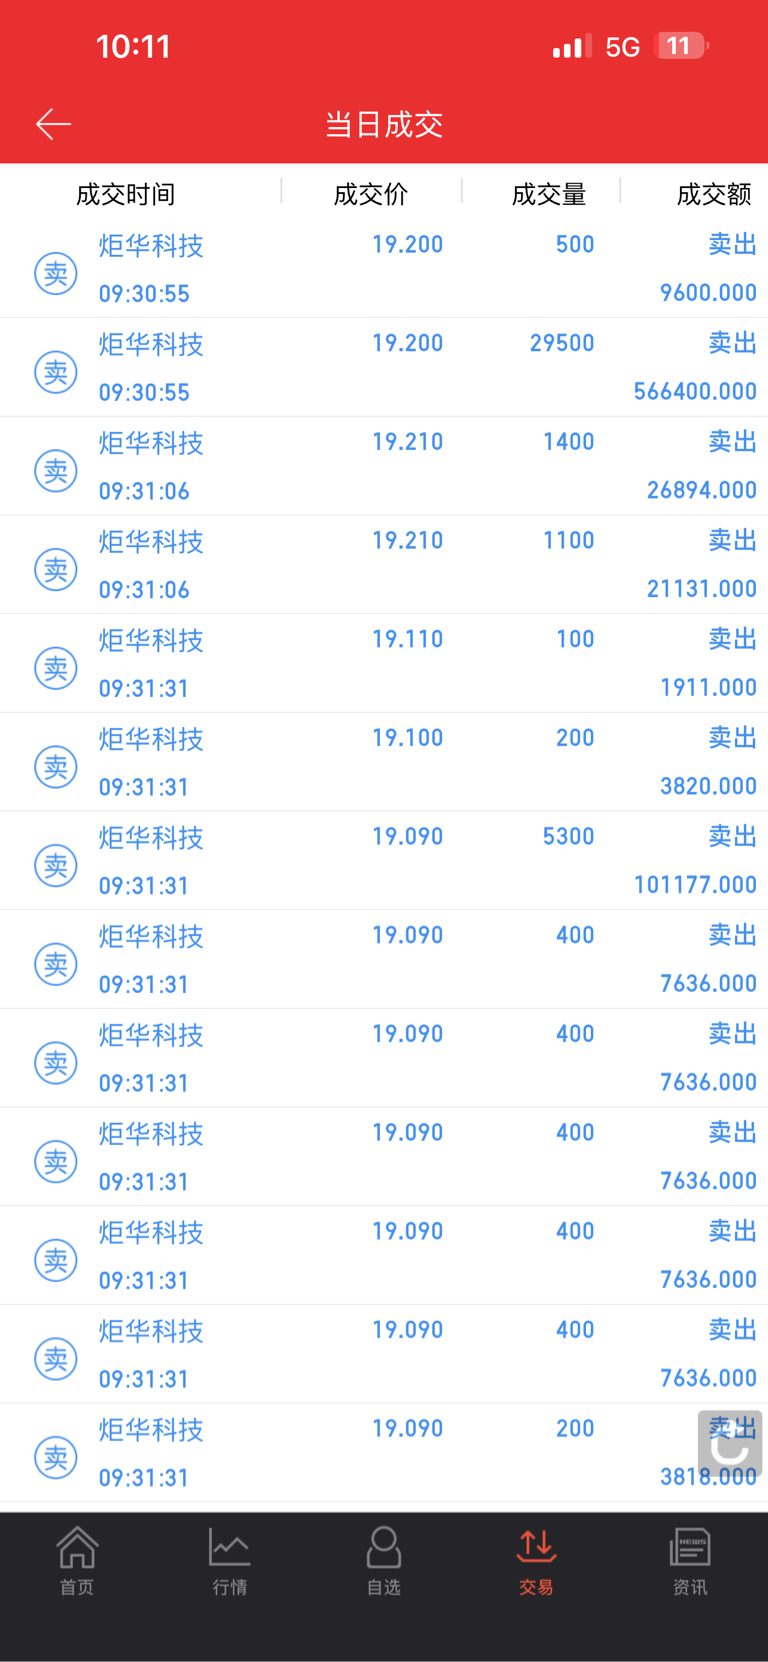Click the 成交量 column header
This screenshot has width=768, height=1662.
(549, 194)
